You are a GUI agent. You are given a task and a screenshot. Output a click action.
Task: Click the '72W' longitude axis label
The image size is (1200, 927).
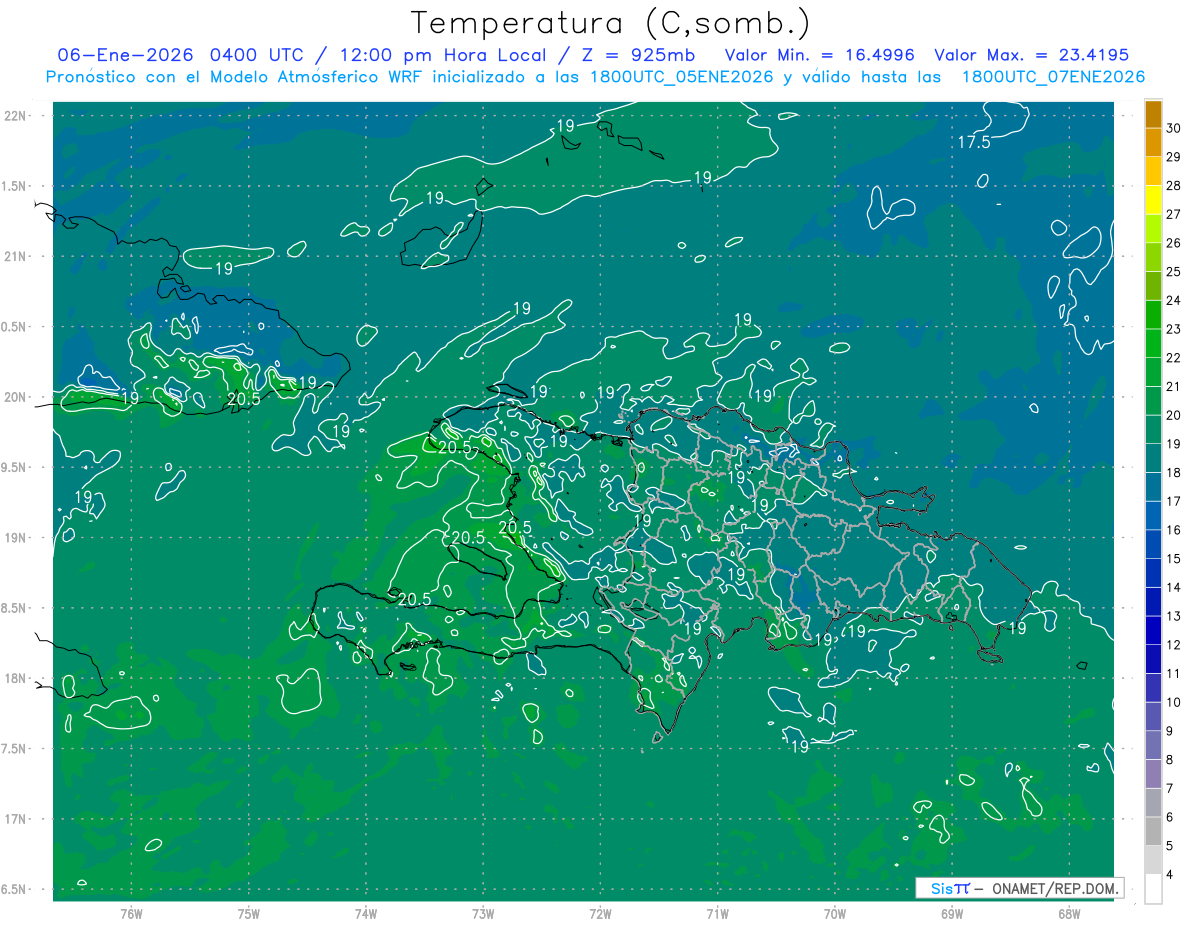(x=600, y=913)
